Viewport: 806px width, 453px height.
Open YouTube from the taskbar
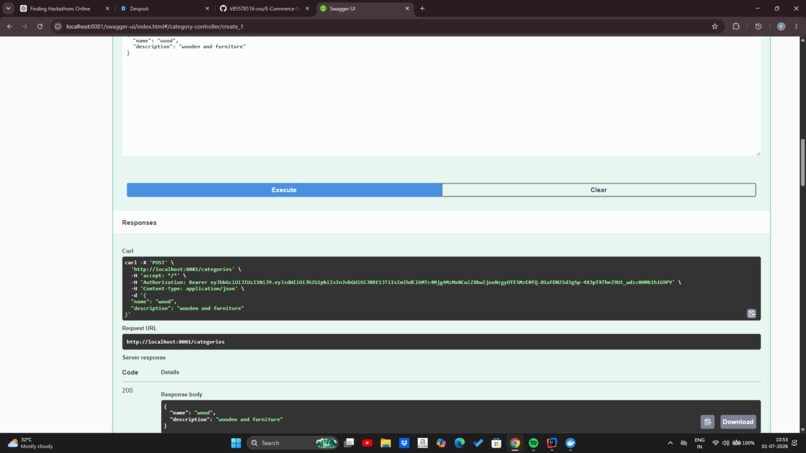click(367, 443)
